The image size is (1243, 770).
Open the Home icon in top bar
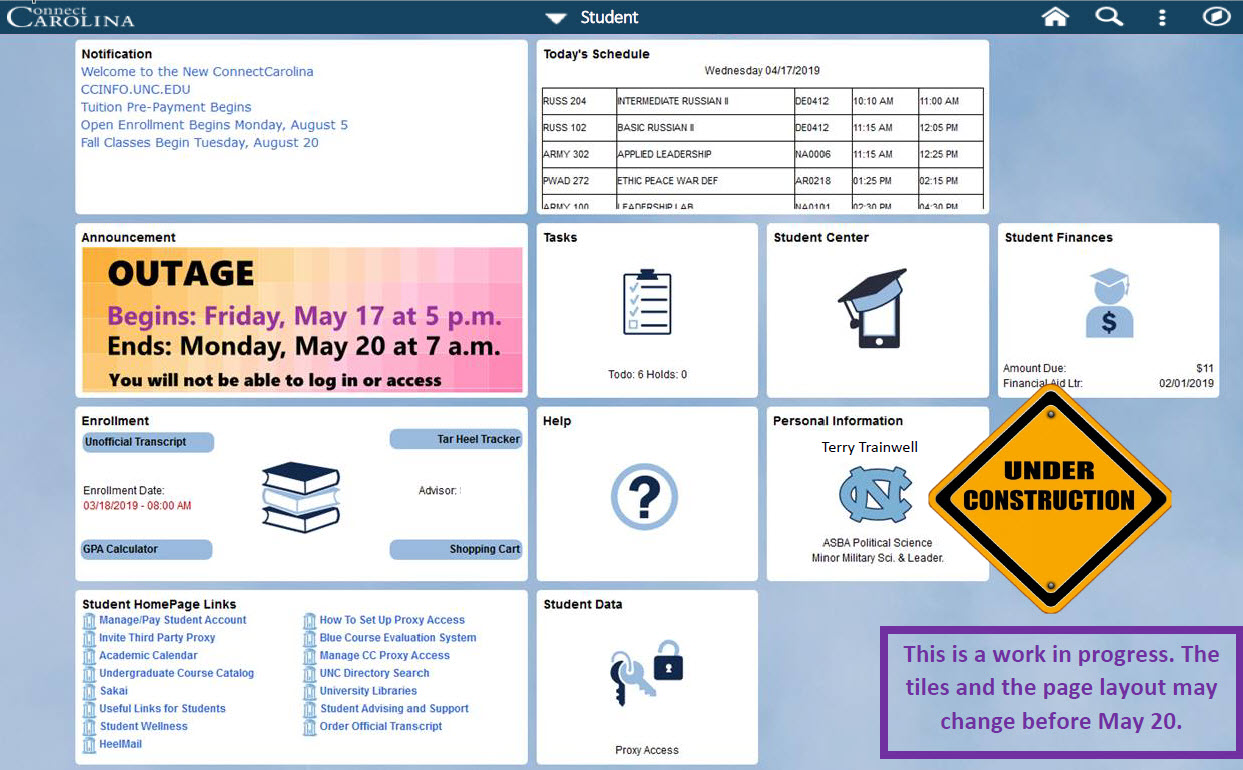[1055, 17]
